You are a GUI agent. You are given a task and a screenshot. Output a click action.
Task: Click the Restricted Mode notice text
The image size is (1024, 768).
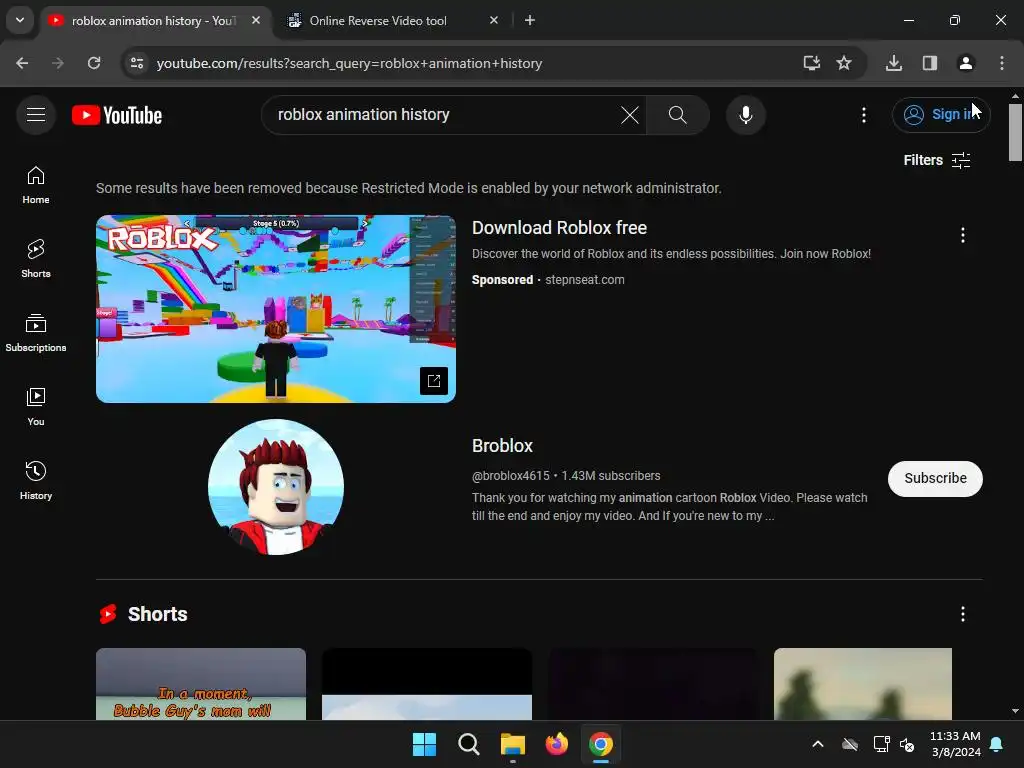tap(408, 189)
